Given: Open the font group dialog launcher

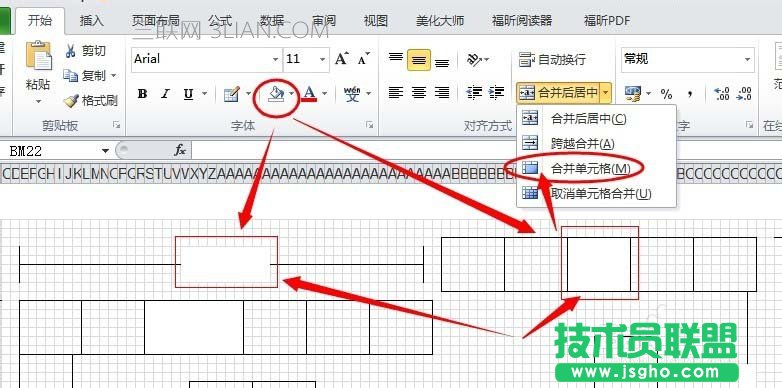Looking at the screenshot, I should (x=370, y=125).
